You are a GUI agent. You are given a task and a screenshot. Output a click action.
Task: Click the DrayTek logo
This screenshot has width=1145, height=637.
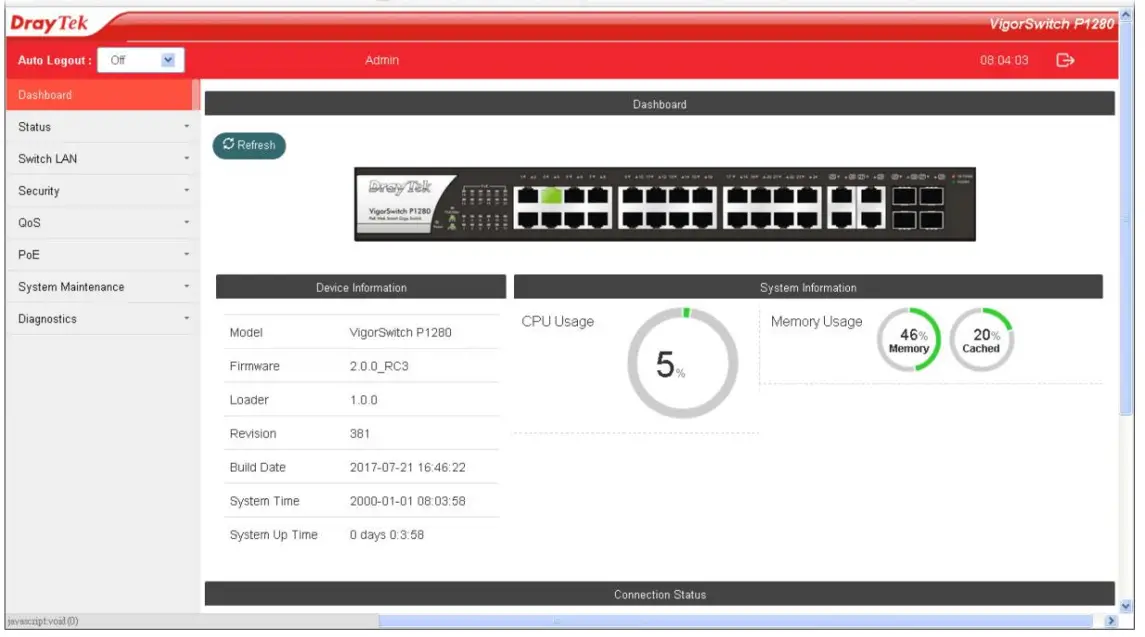pos(49,23)
